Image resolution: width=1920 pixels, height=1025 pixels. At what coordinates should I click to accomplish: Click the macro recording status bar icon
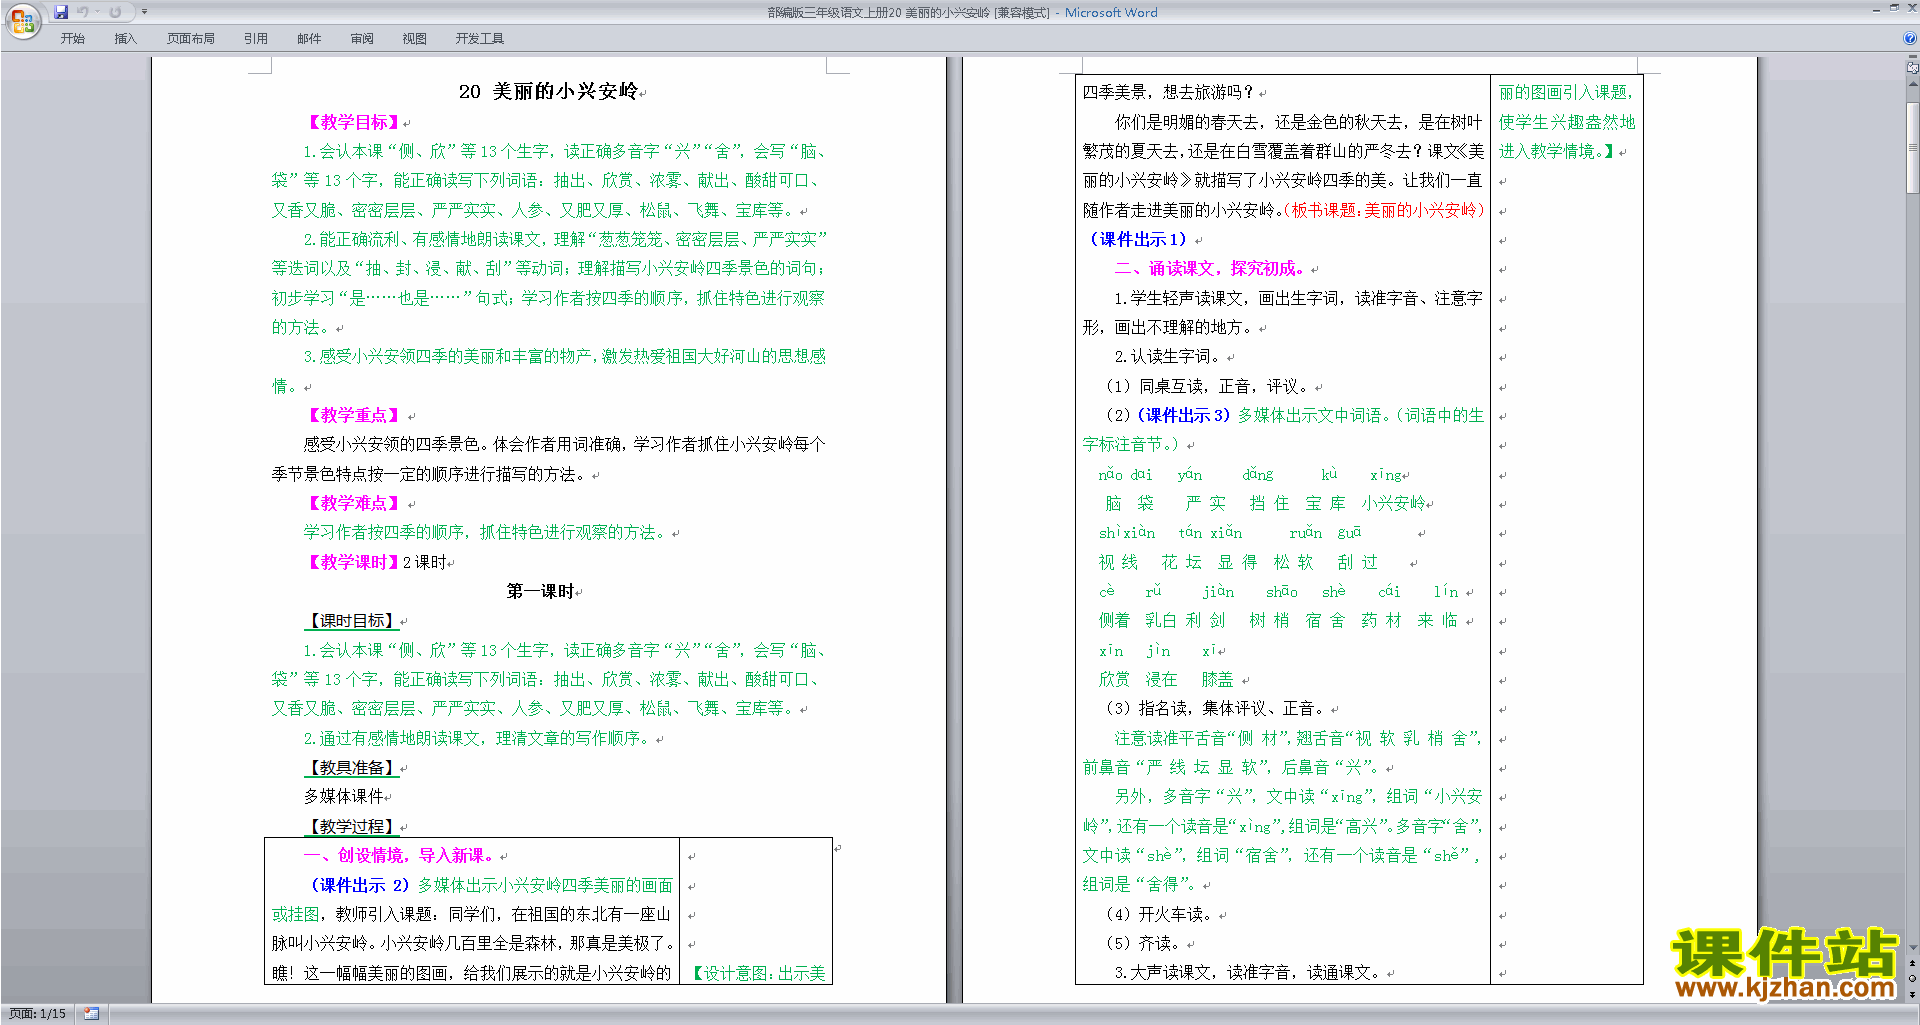point(91,1014)
